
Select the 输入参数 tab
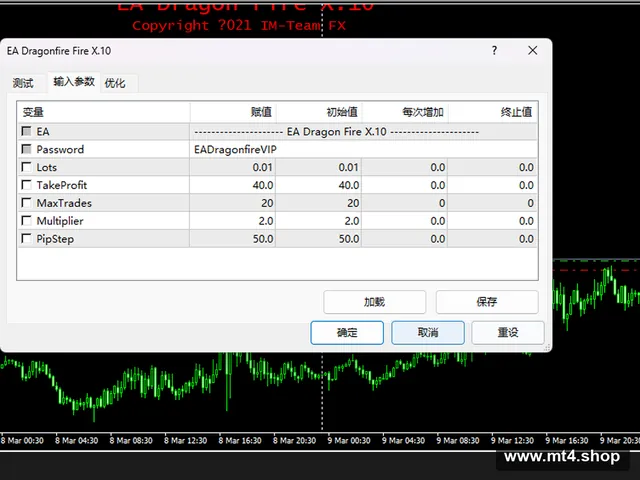point(74,82)
